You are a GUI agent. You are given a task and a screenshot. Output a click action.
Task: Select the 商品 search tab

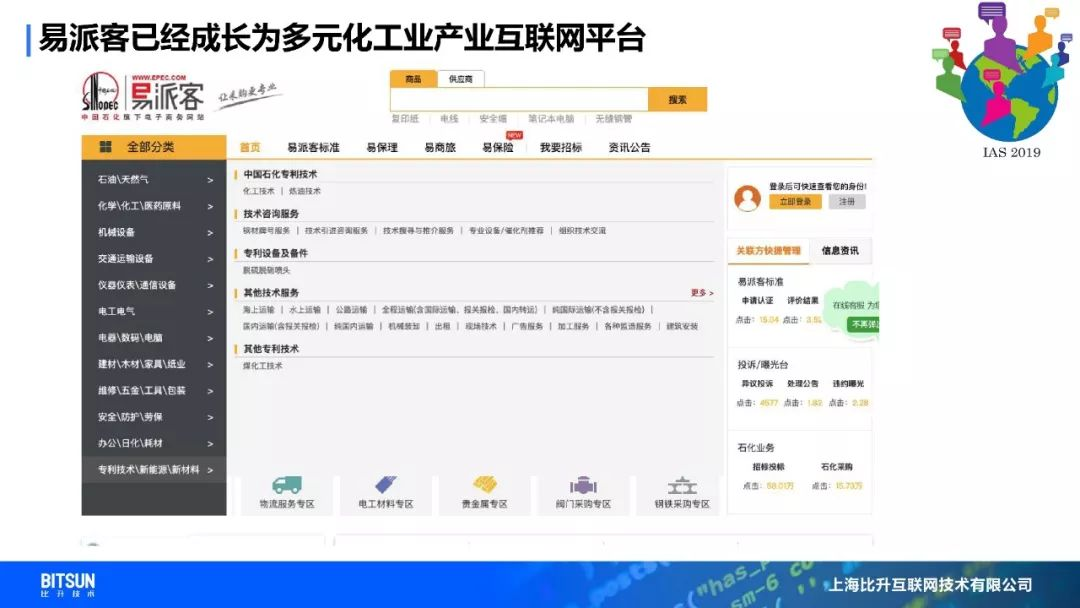pos(413,79)
